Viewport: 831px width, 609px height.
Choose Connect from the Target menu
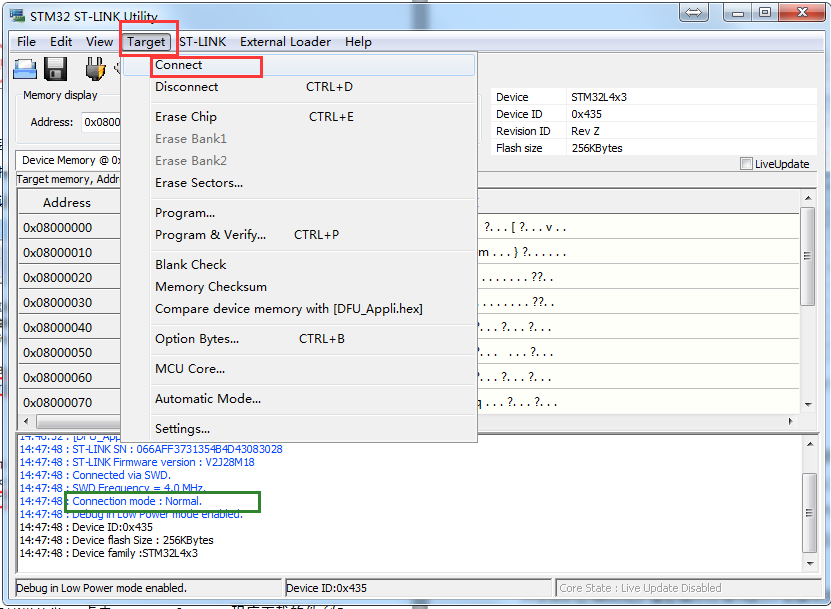click(299, 65)
